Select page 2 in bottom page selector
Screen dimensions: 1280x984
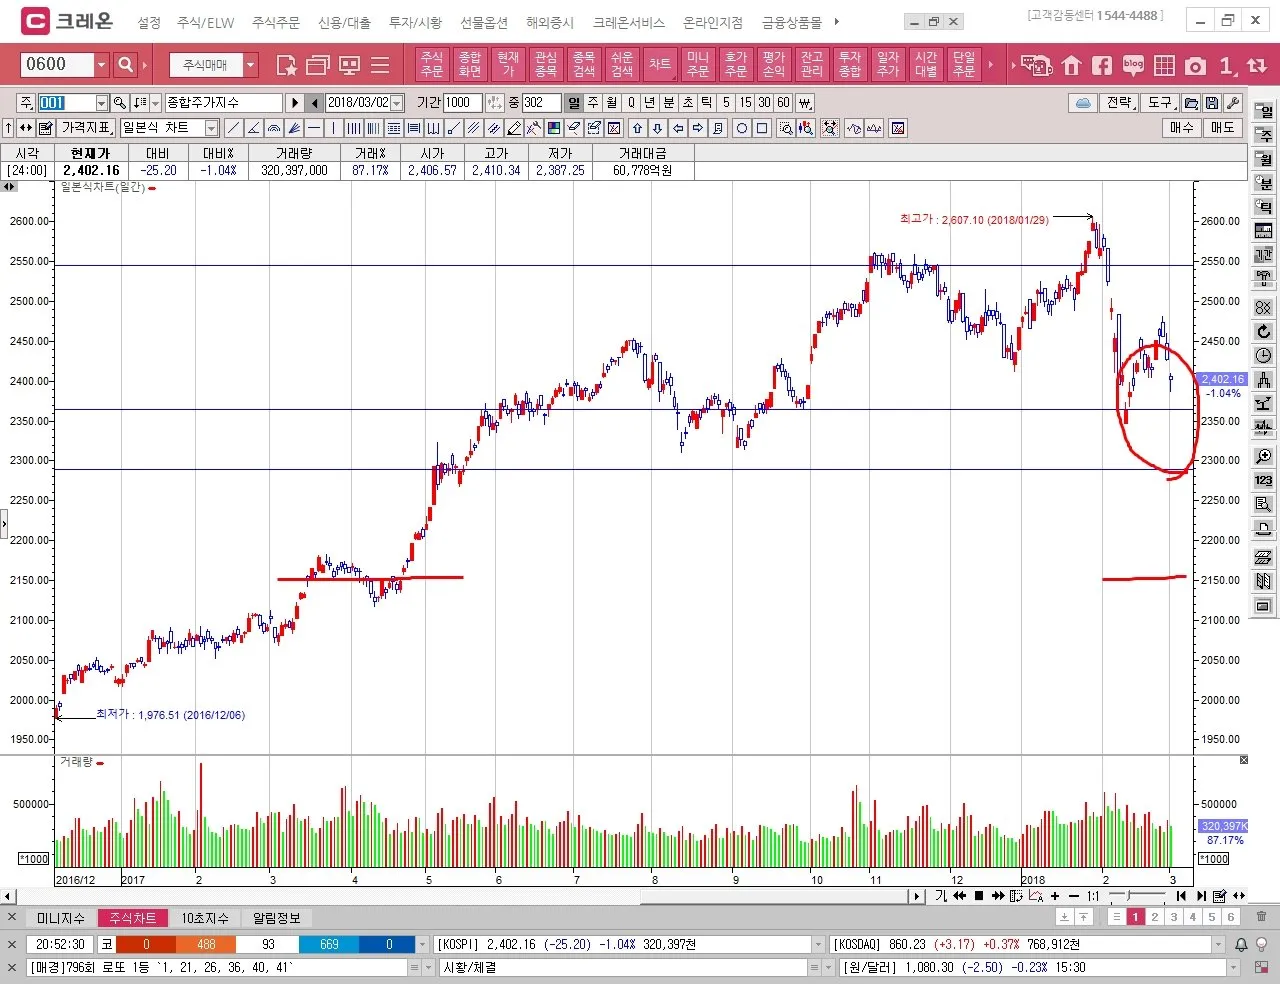tap(1155, 917)
